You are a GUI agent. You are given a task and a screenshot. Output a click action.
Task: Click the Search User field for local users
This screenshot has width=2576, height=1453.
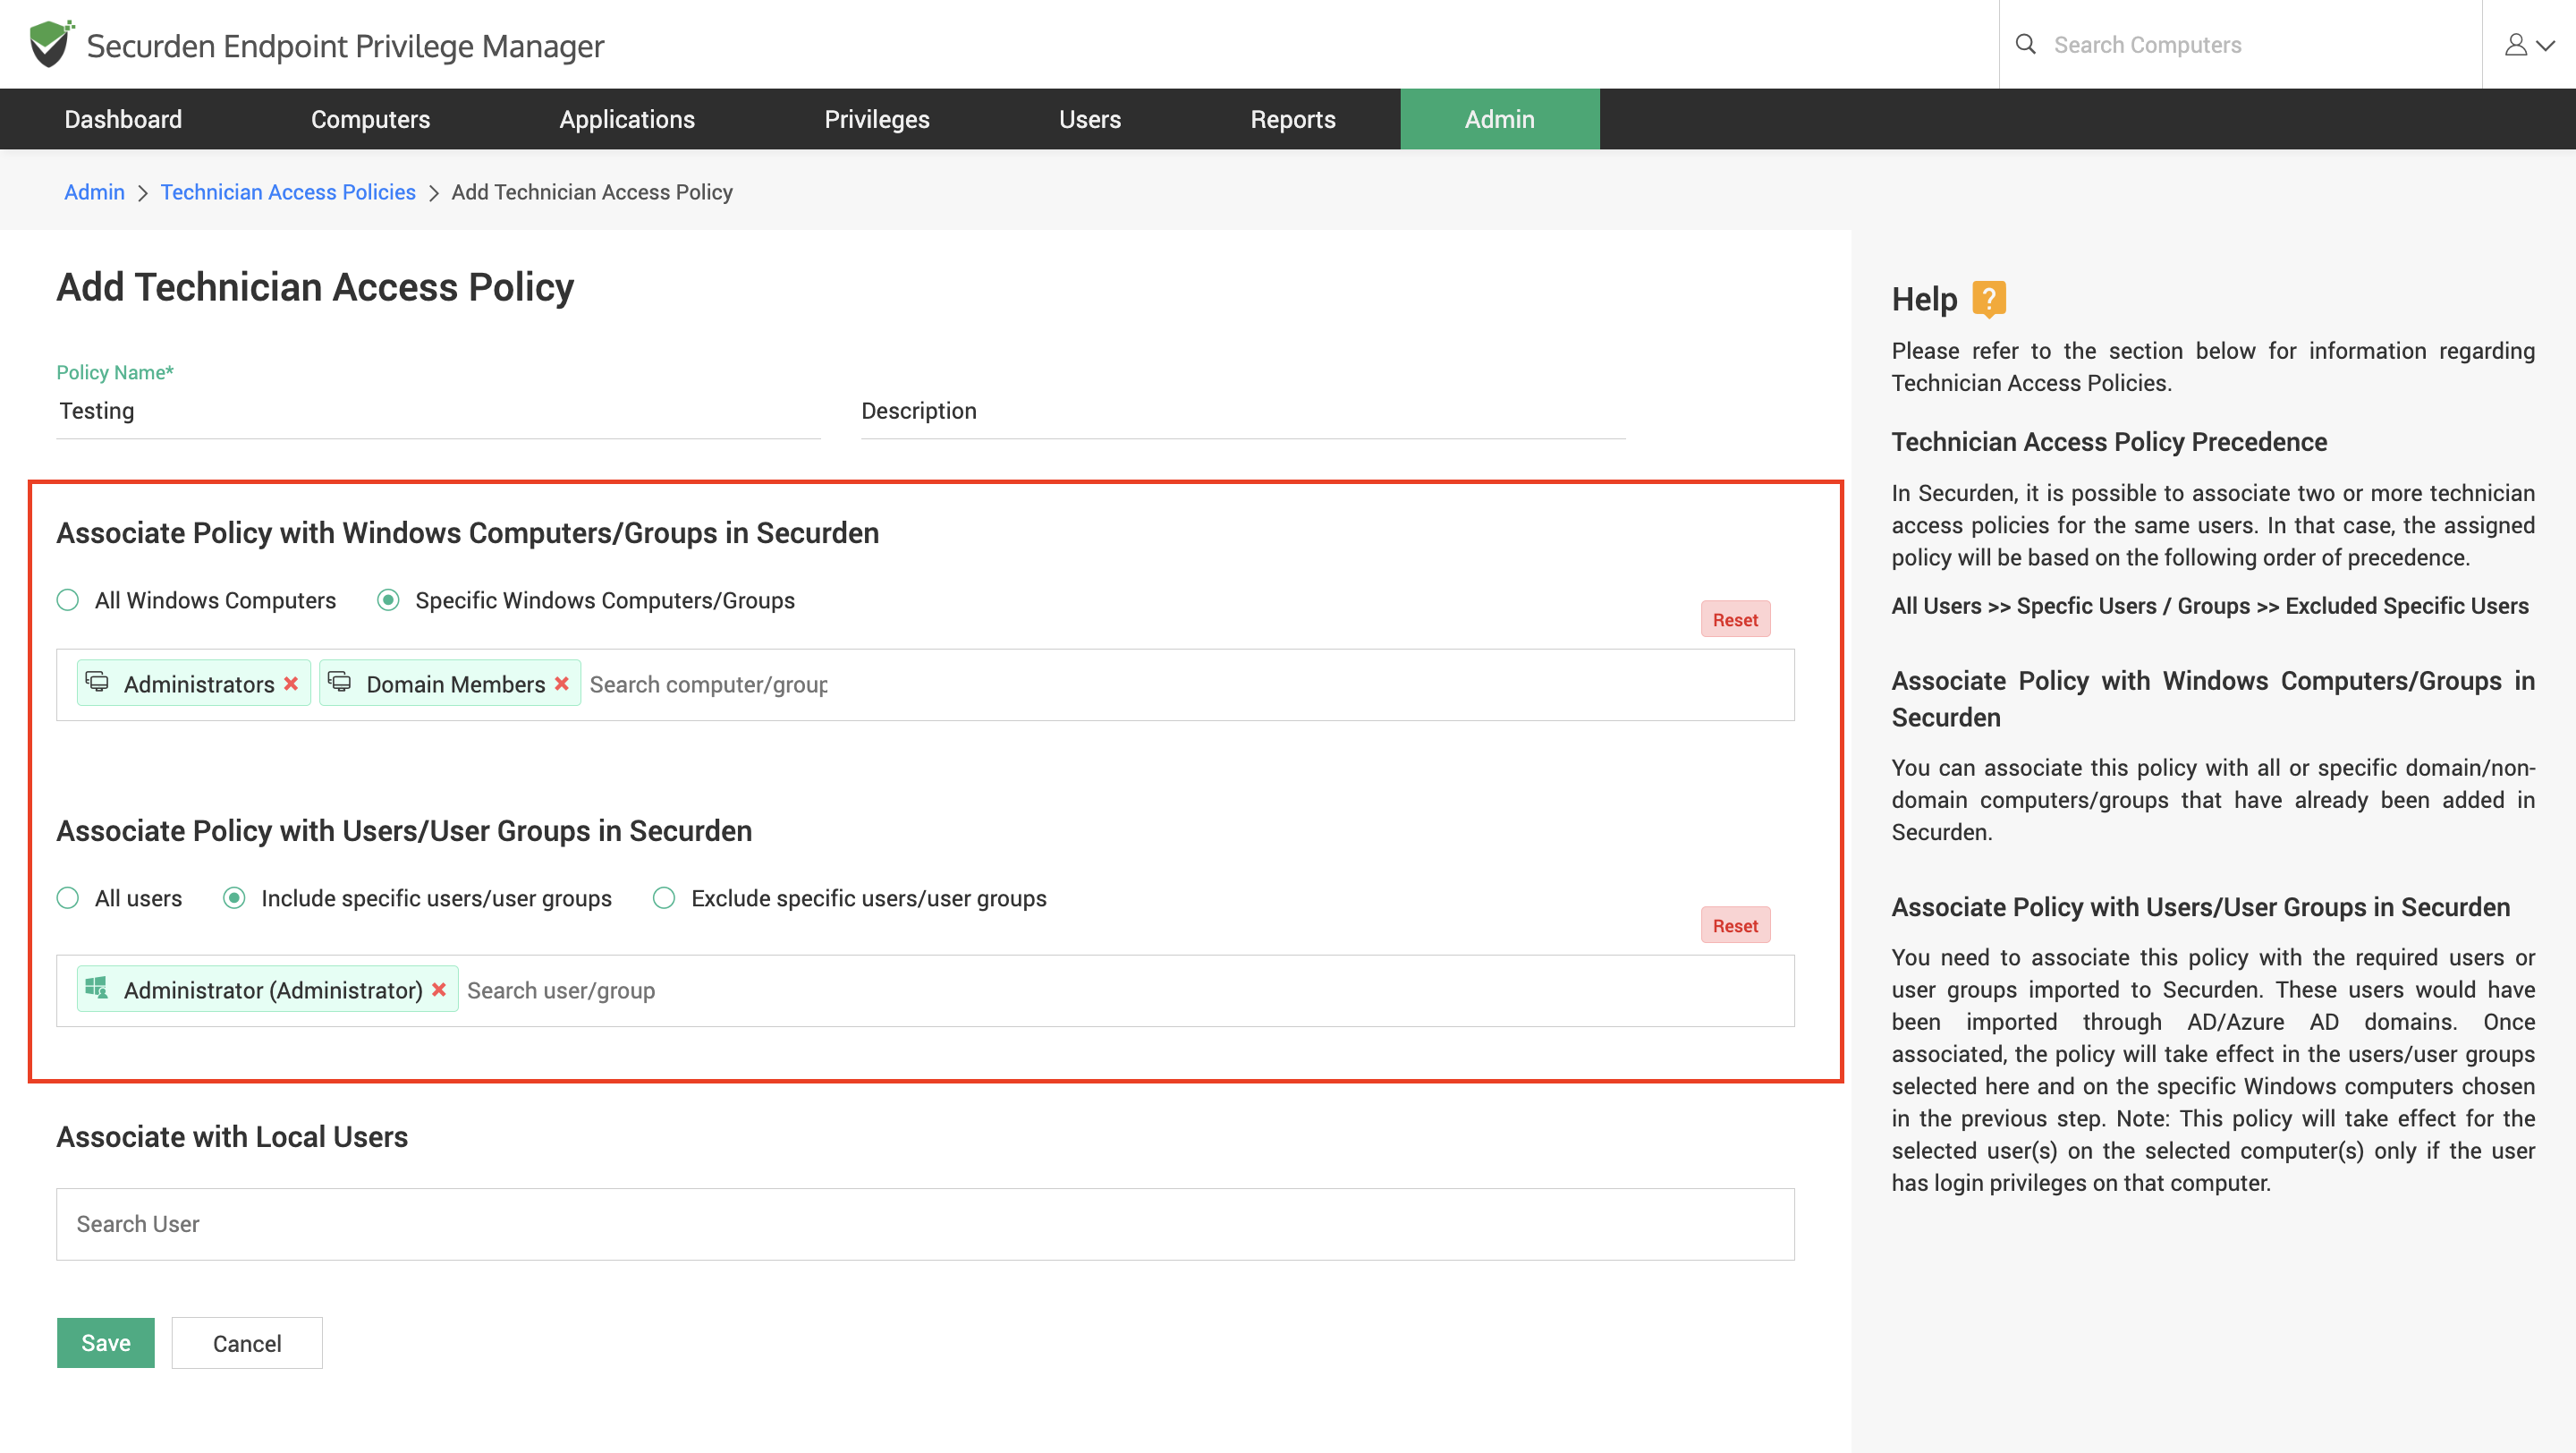[925, 1224]
